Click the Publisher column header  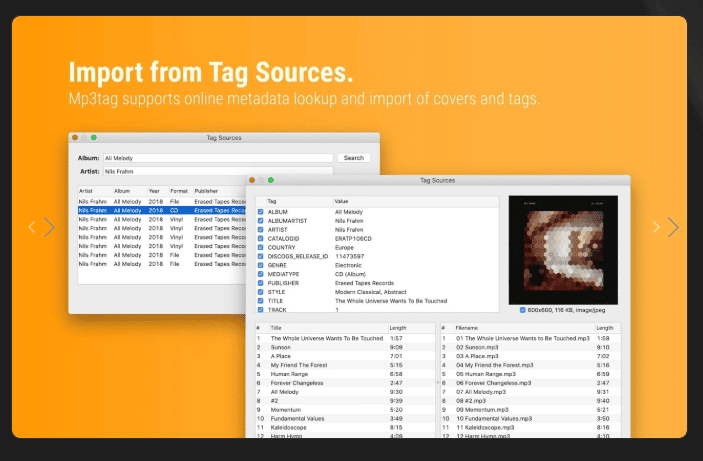[206, 191]
